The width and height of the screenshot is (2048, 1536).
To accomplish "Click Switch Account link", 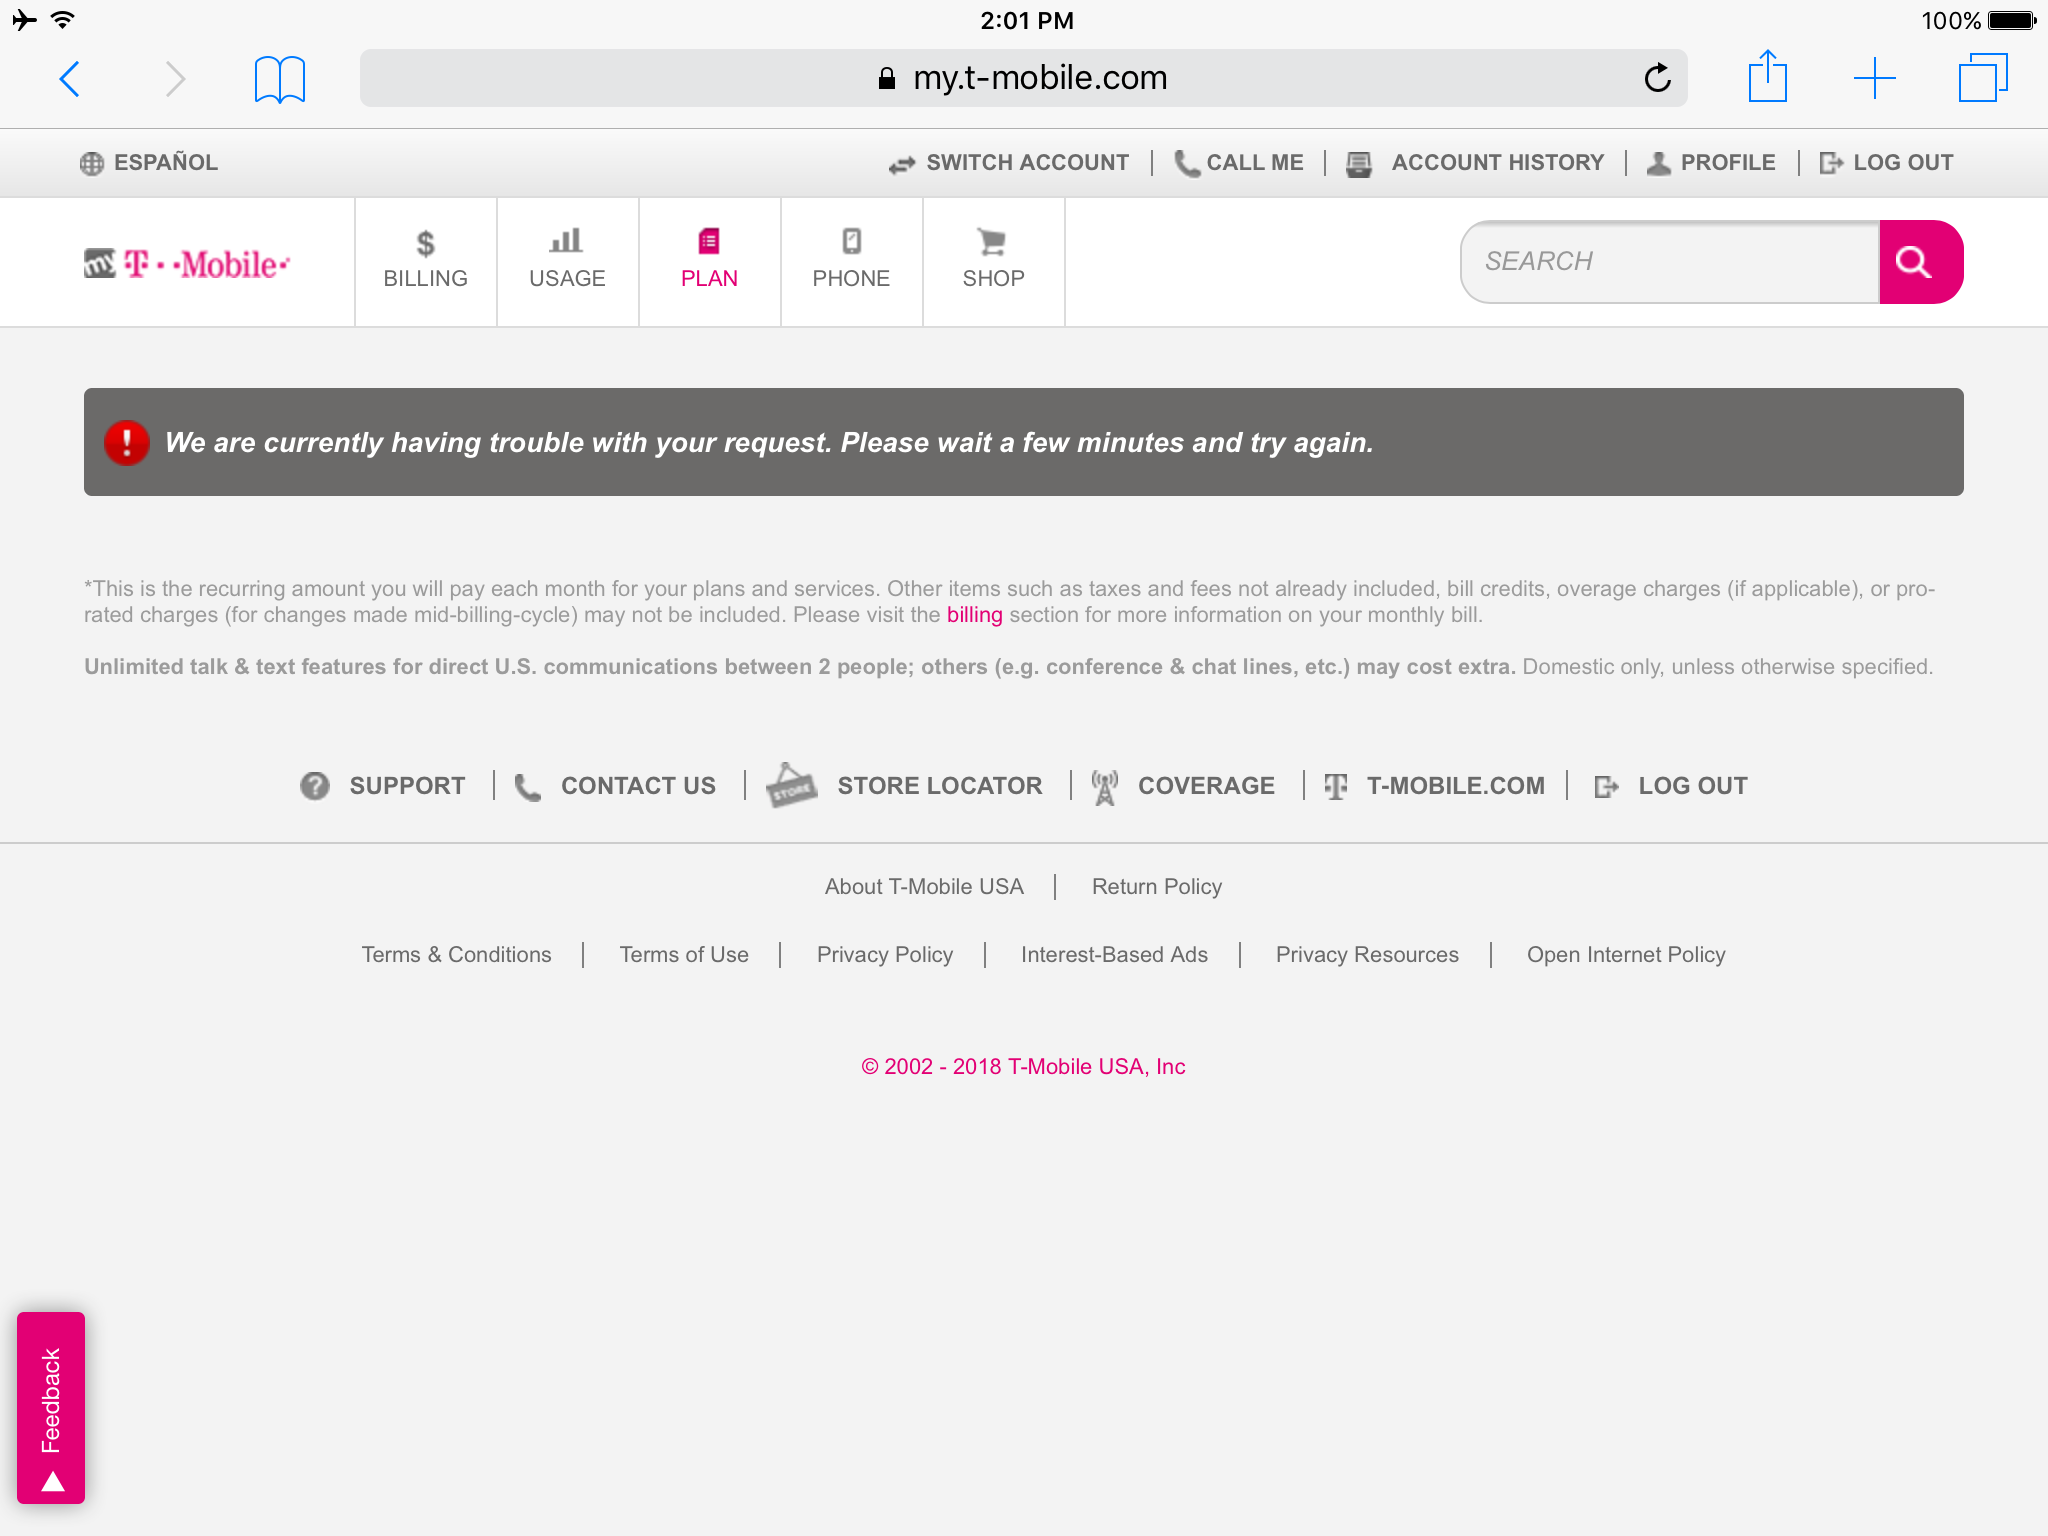I will click(x=1027, y=162).
